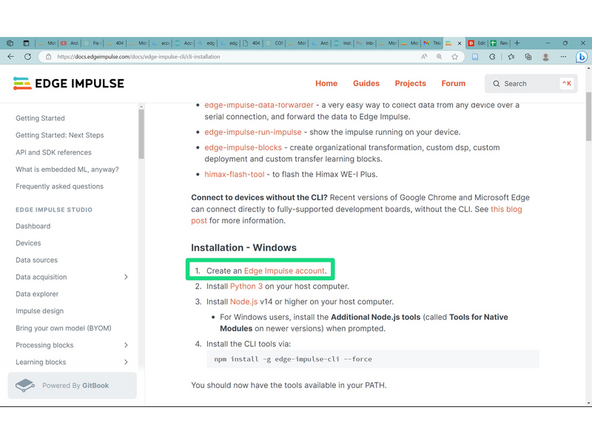This screenshot has height=444, width=592.
Task: Click the Installation - Windows heading
Action: coord(244,248)
